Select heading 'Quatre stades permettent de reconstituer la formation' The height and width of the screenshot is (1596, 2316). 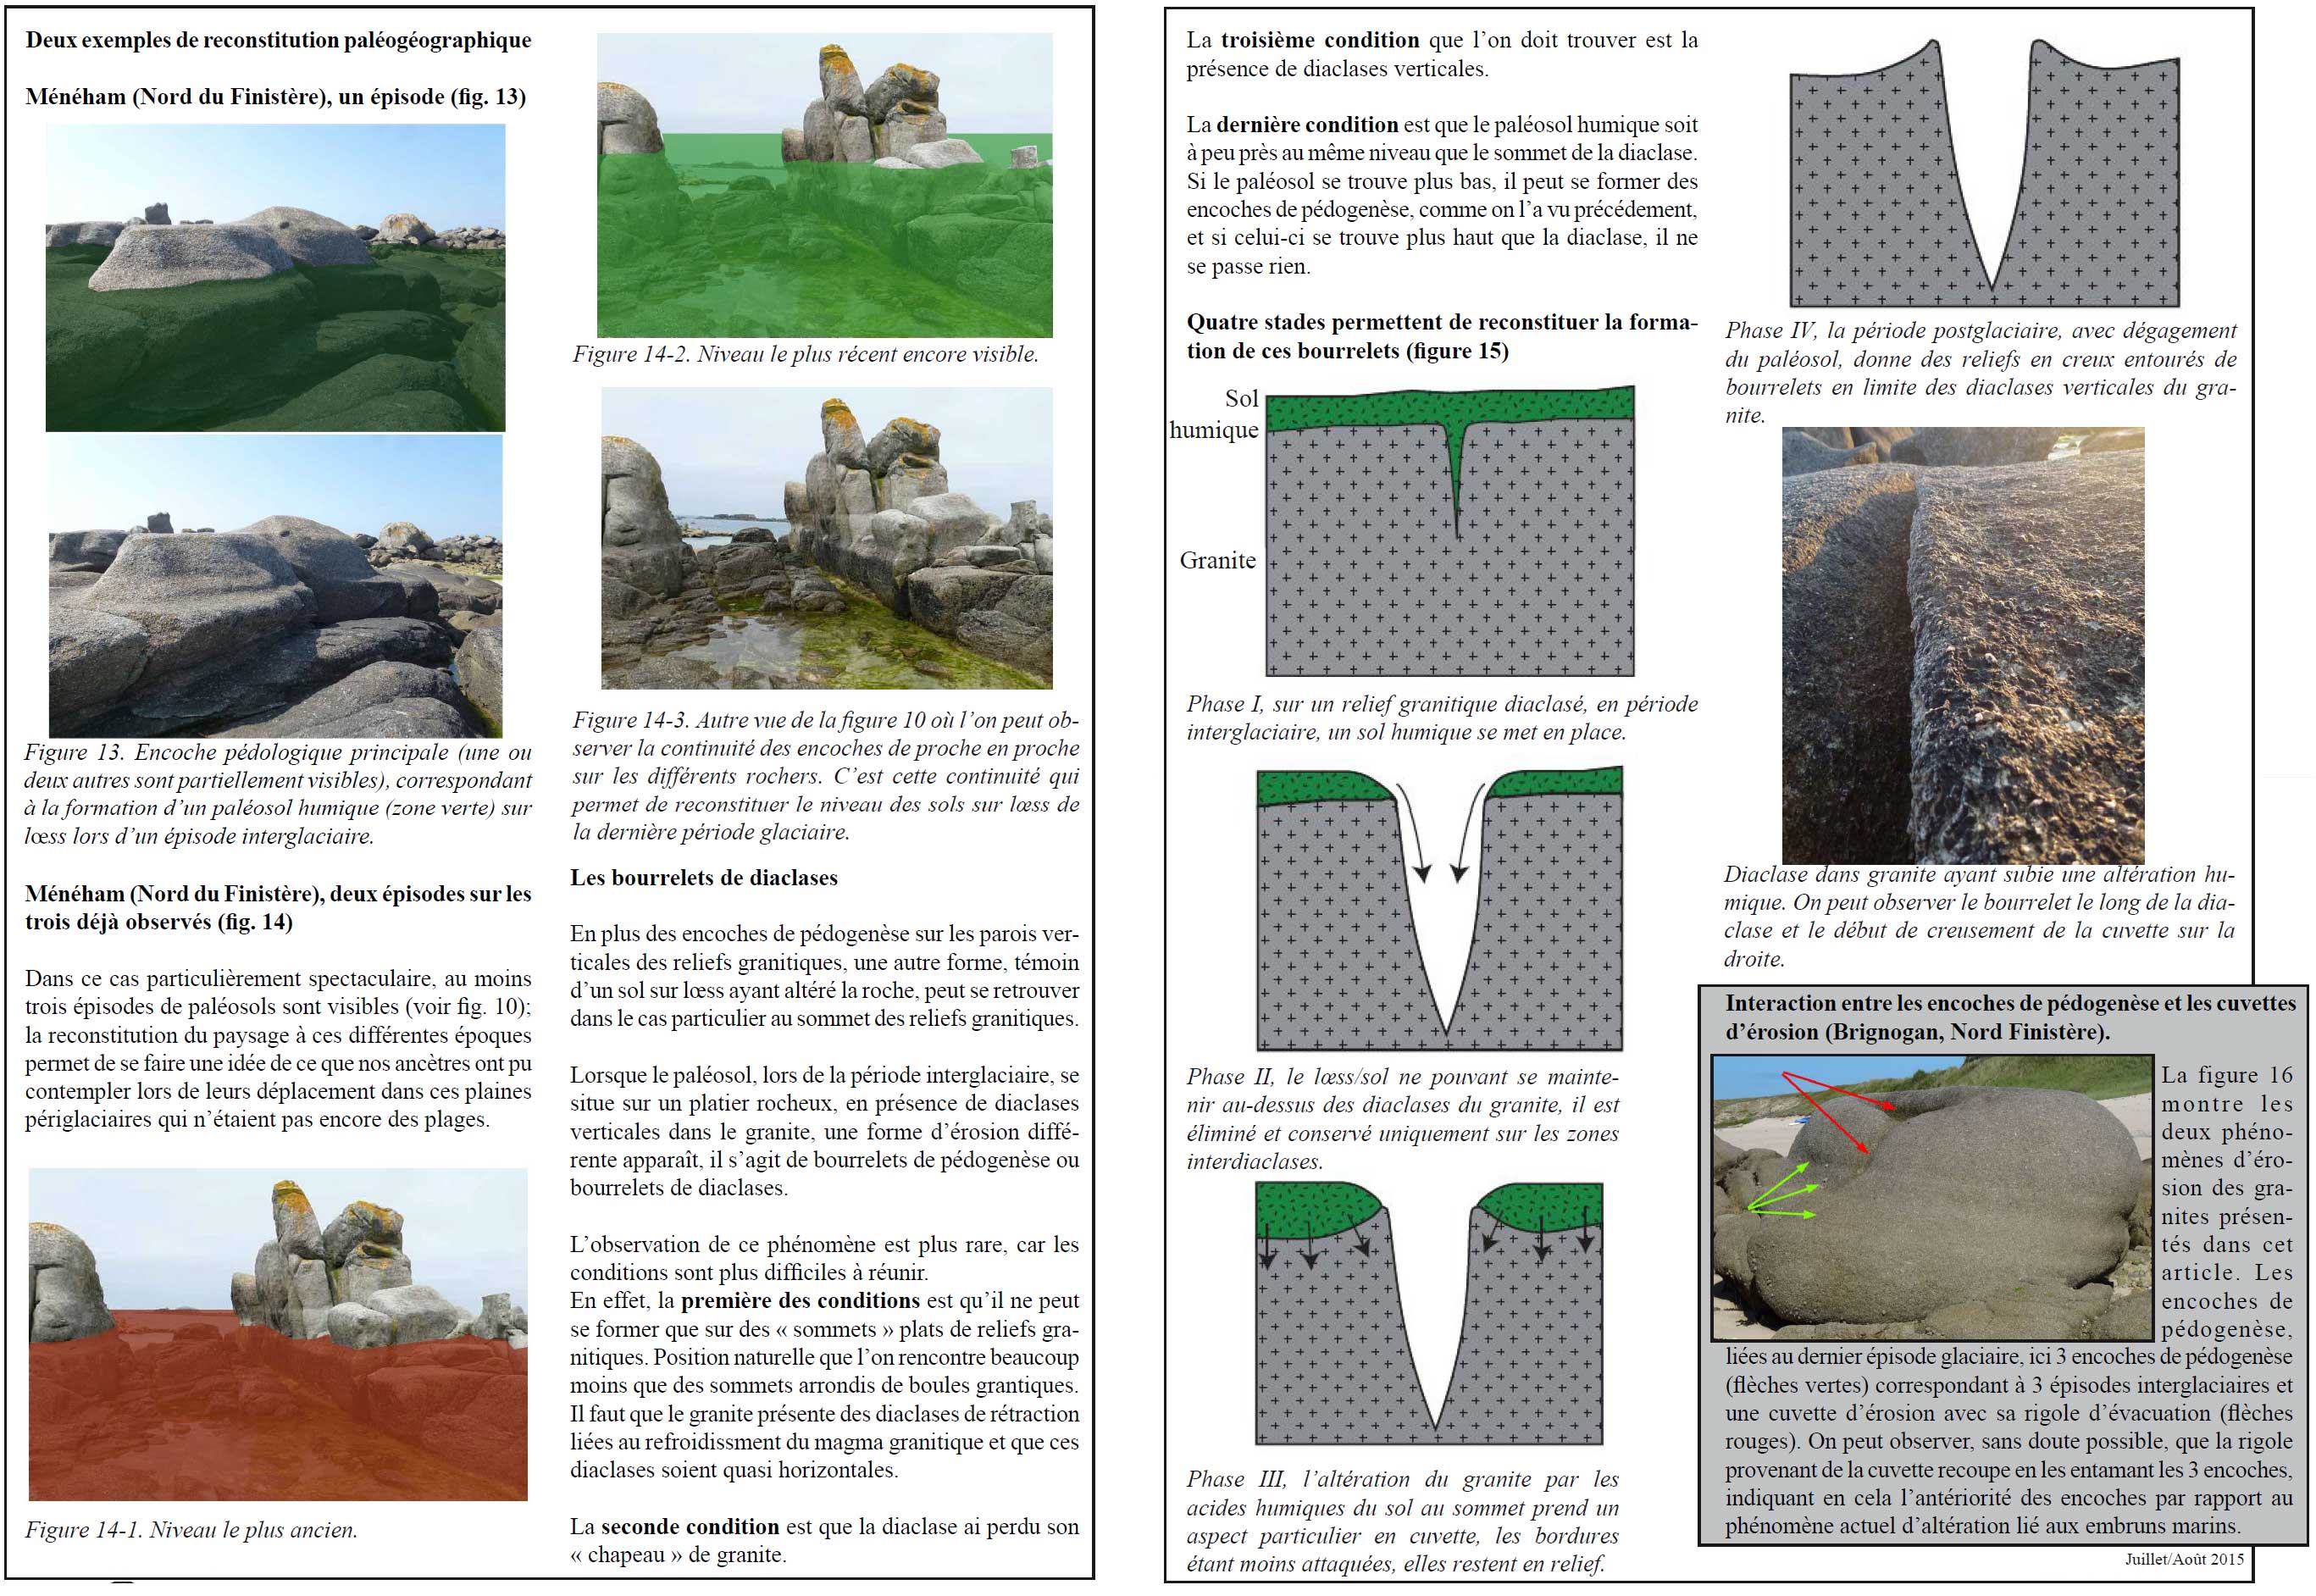coord(1442,336)
